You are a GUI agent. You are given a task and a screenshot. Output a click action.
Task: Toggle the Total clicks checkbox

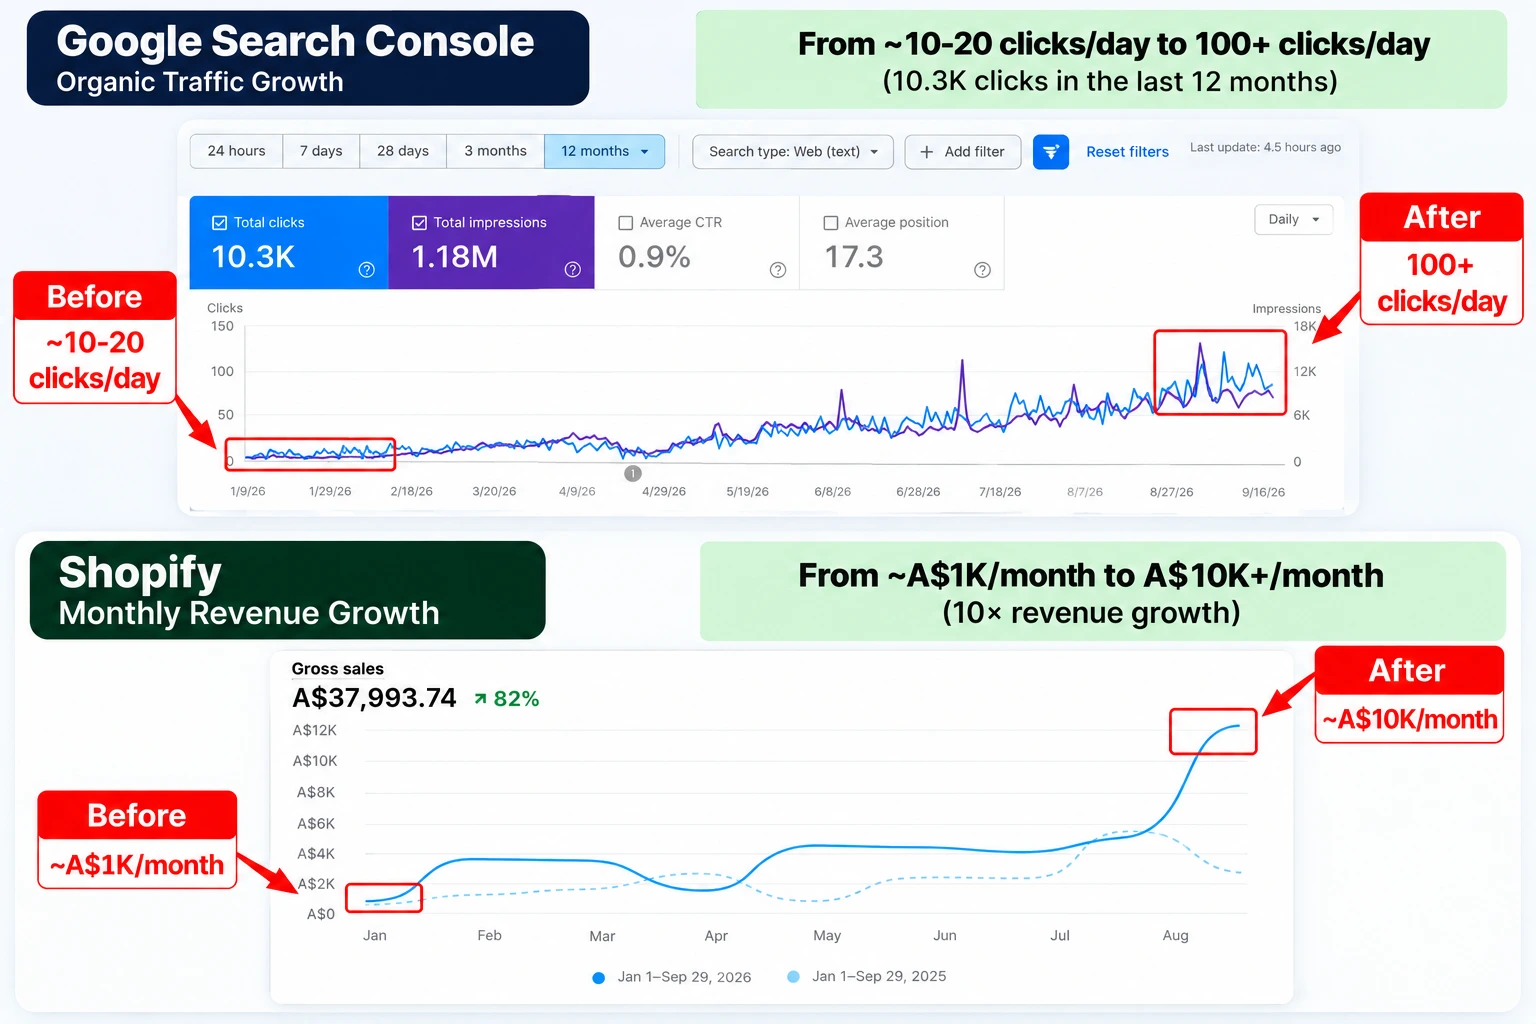[220, 223]
